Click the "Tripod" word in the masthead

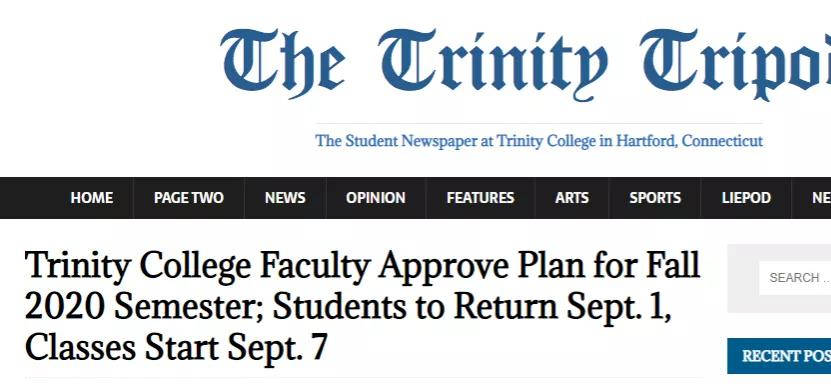[x=736, y=64]
